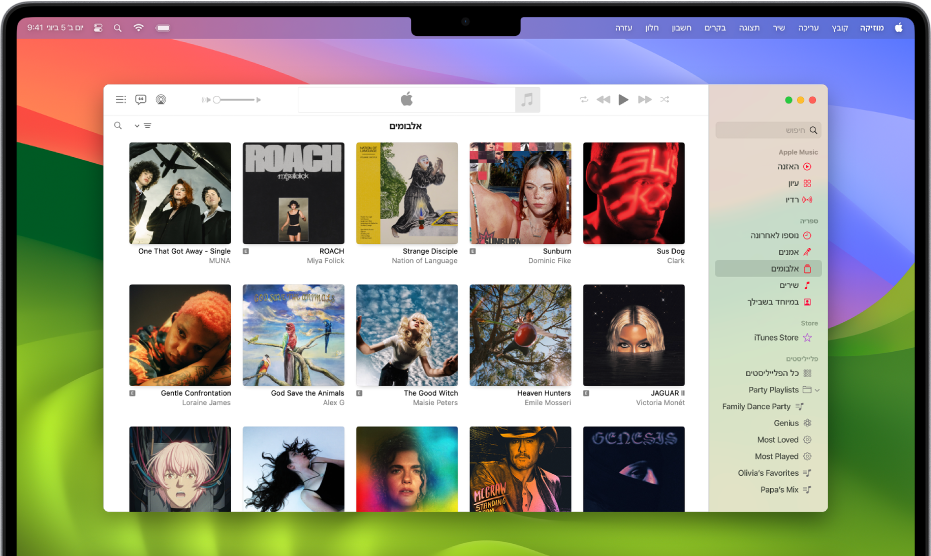Open The Good Witch album cover

tap(407, 335)
